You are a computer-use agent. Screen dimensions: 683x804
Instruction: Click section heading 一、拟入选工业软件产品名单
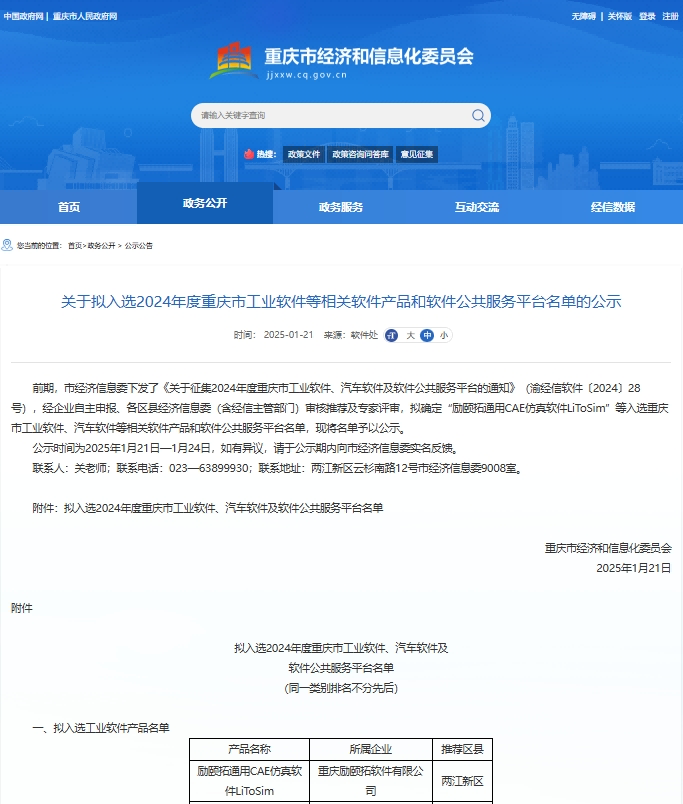pos(101,728)
